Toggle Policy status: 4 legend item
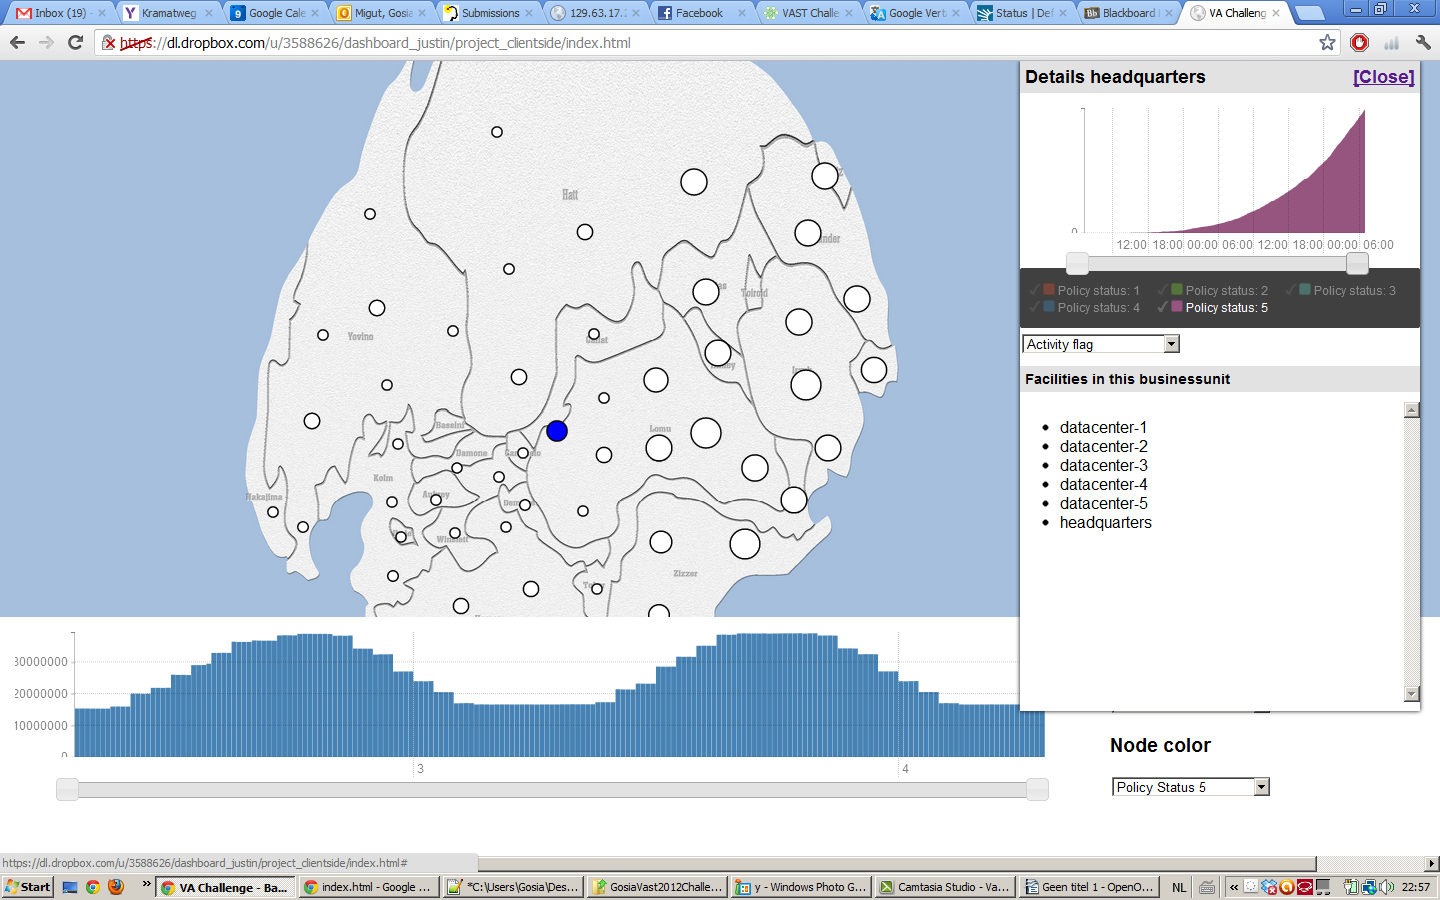The height and width of the screenshot is (900, 1440). coord(1085,307)
